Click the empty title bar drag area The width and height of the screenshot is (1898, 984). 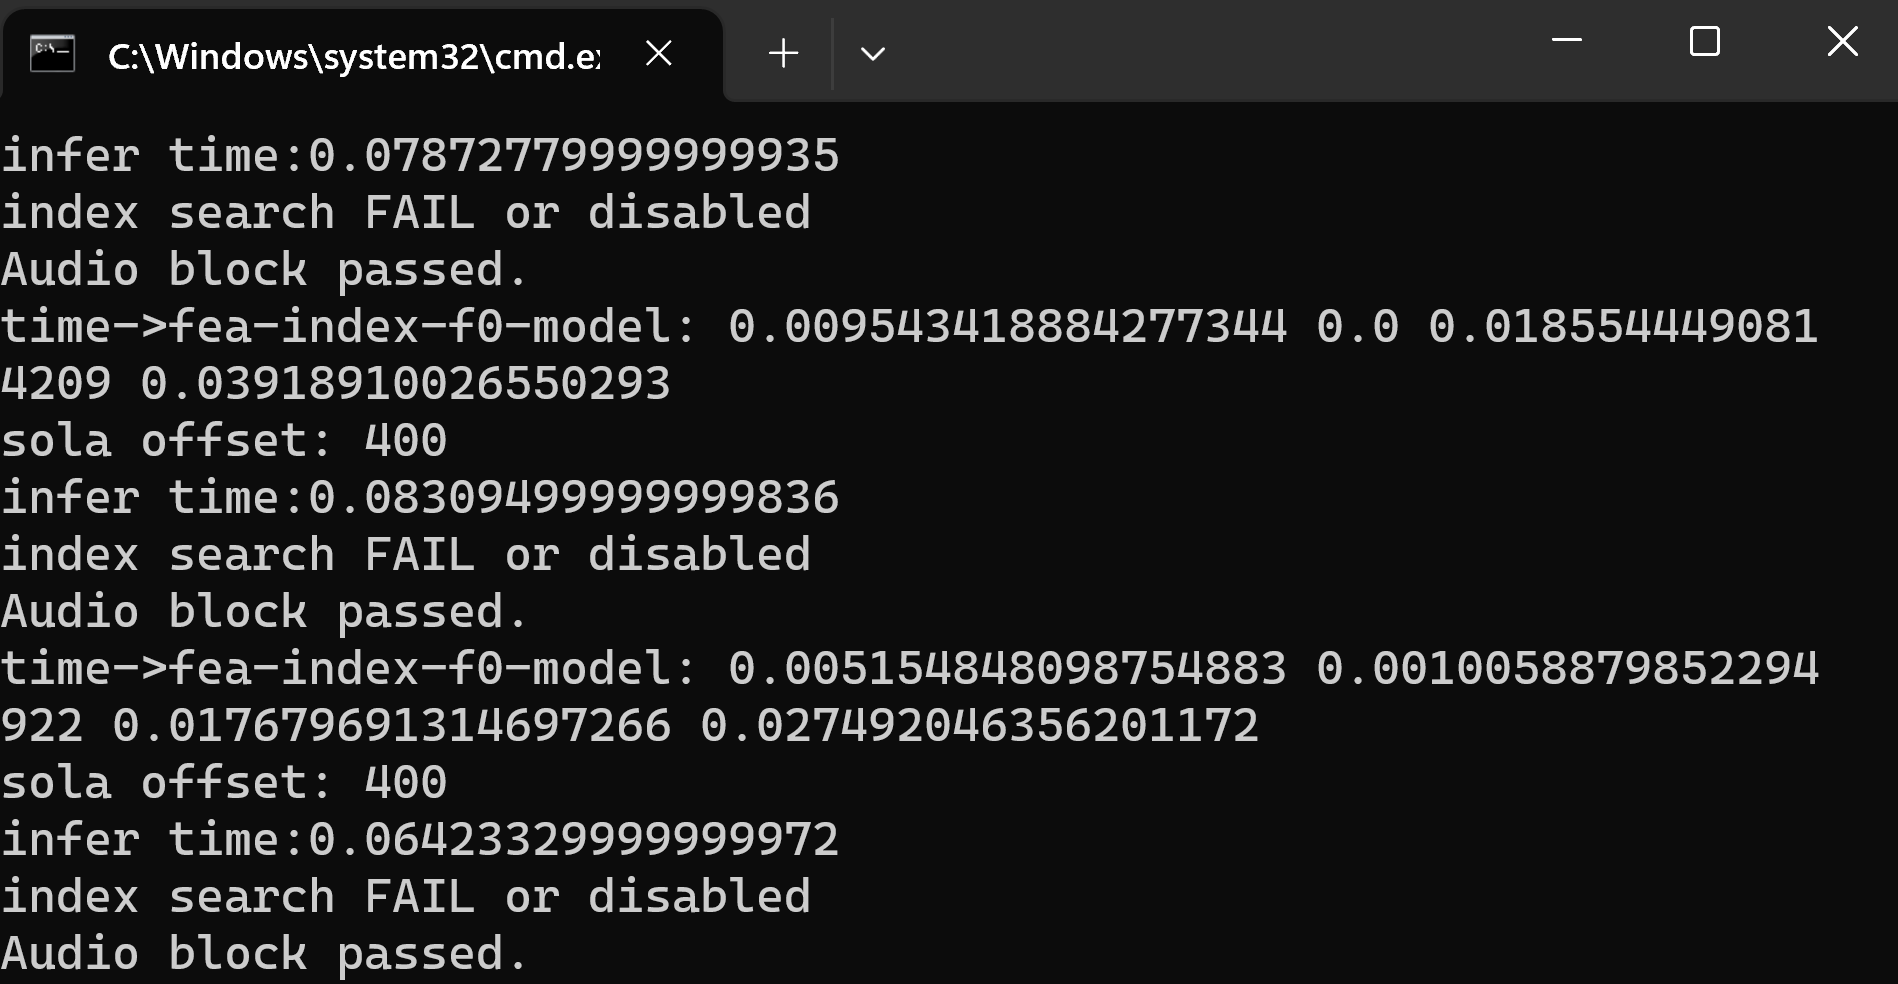coord(1200,50)
